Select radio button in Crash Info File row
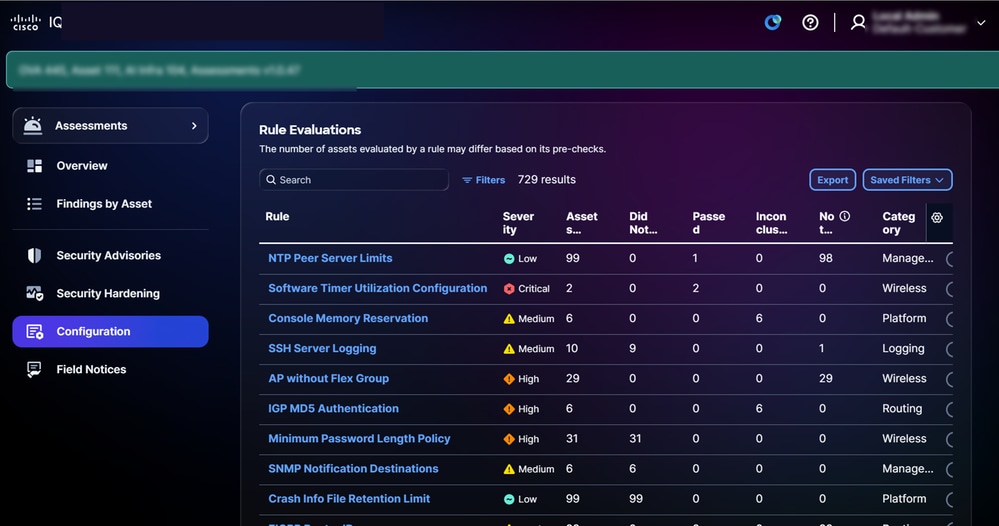999x526 pixels. tap(949, 499)
